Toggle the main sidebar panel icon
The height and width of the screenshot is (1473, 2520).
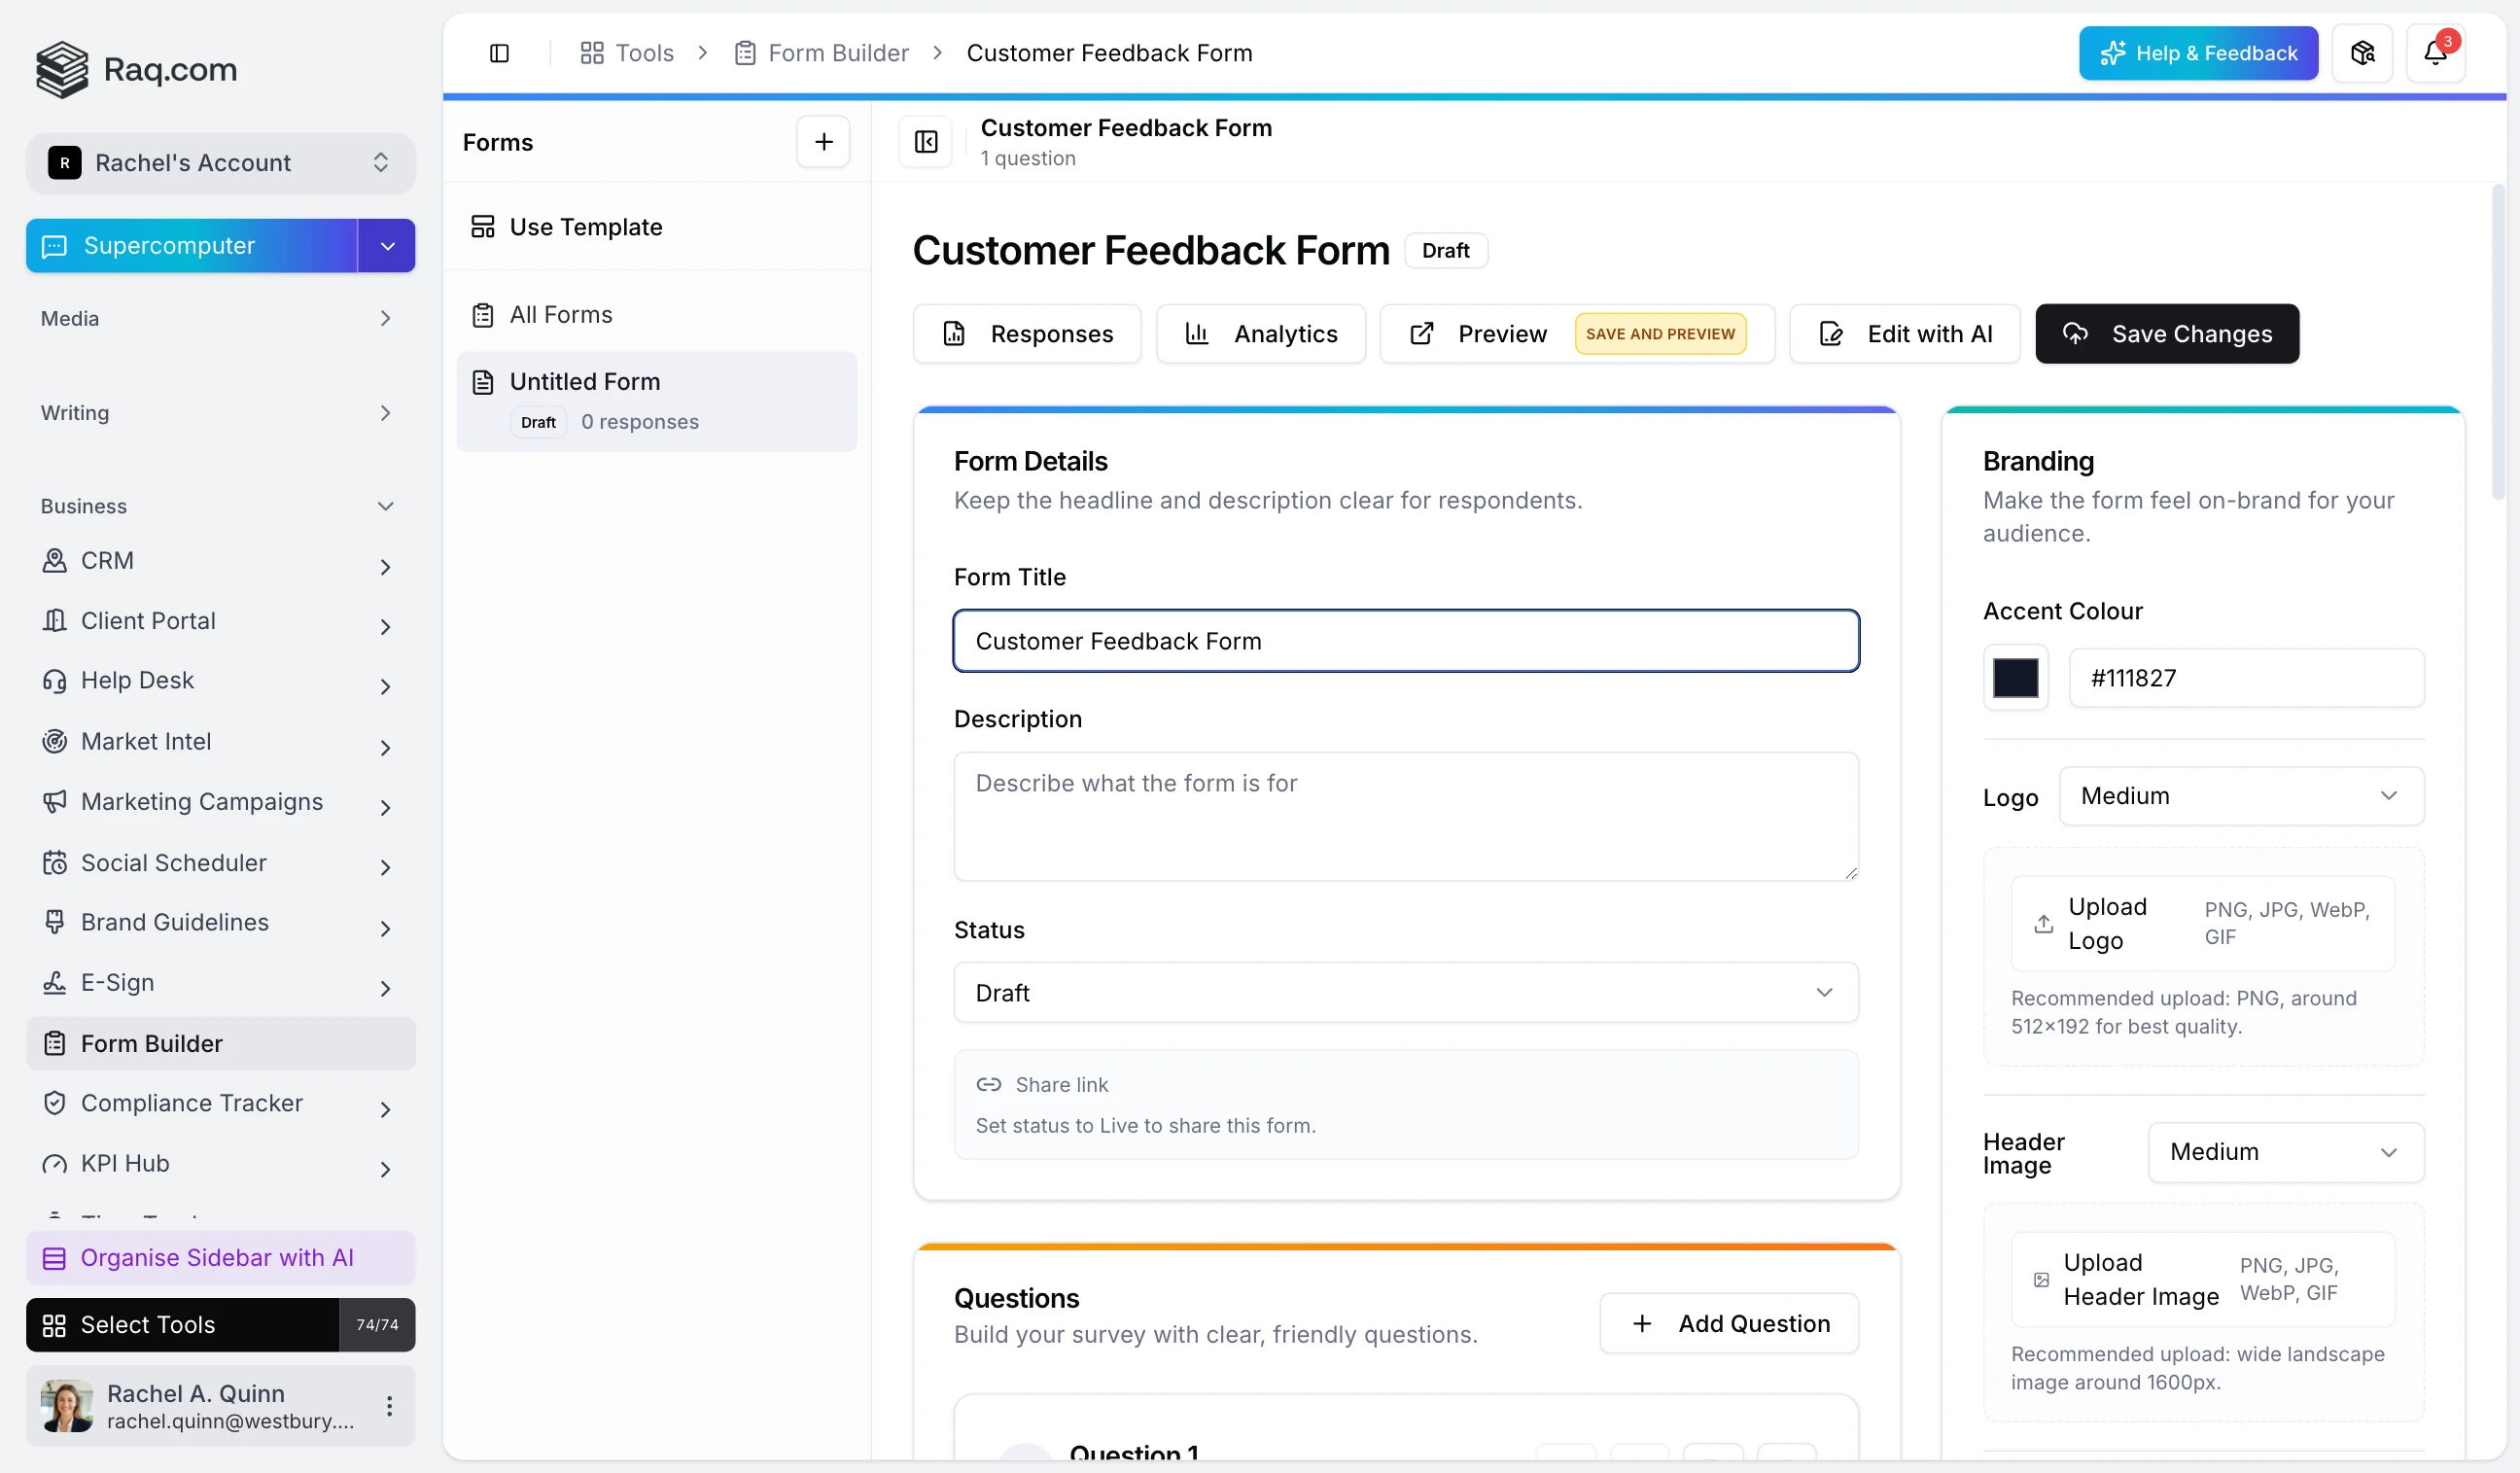click(x=499, y=53)
